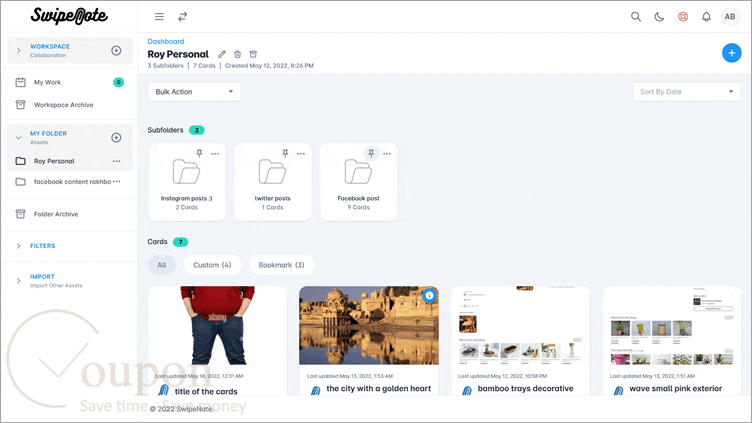Expand the Filters section
Viewport: 752px width, 423px height.
(x=42, y=246)
